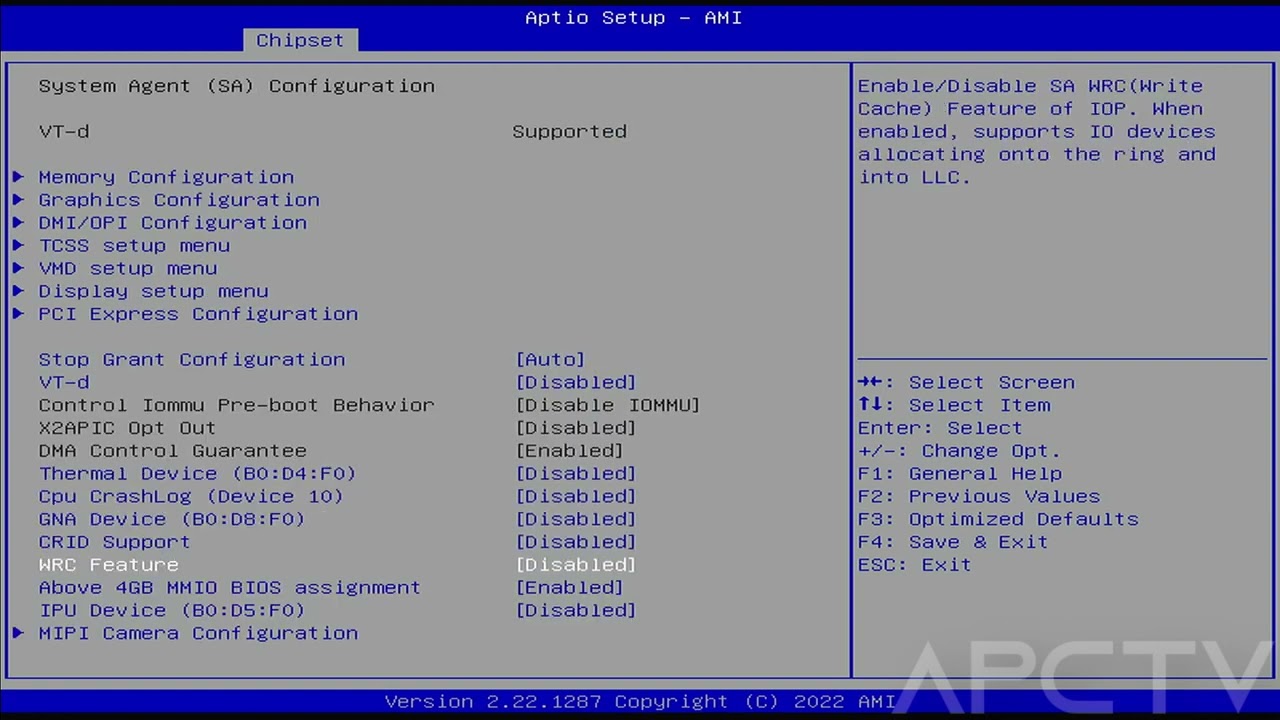This screenshot has width=1280, height=720.
Task: Click arrow beside MIPI Camera Configuration
Action: (19, 633)
